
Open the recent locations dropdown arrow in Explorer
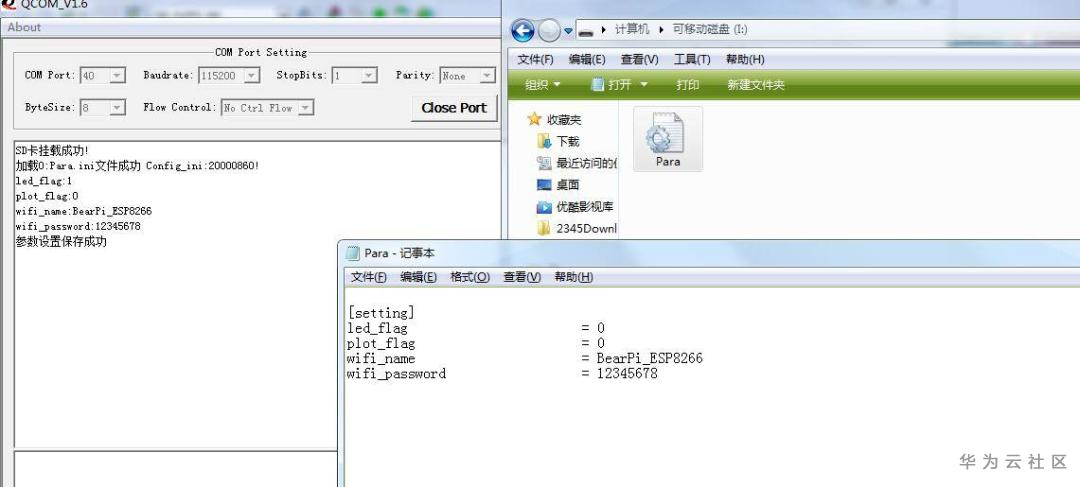tap(568, 31)
